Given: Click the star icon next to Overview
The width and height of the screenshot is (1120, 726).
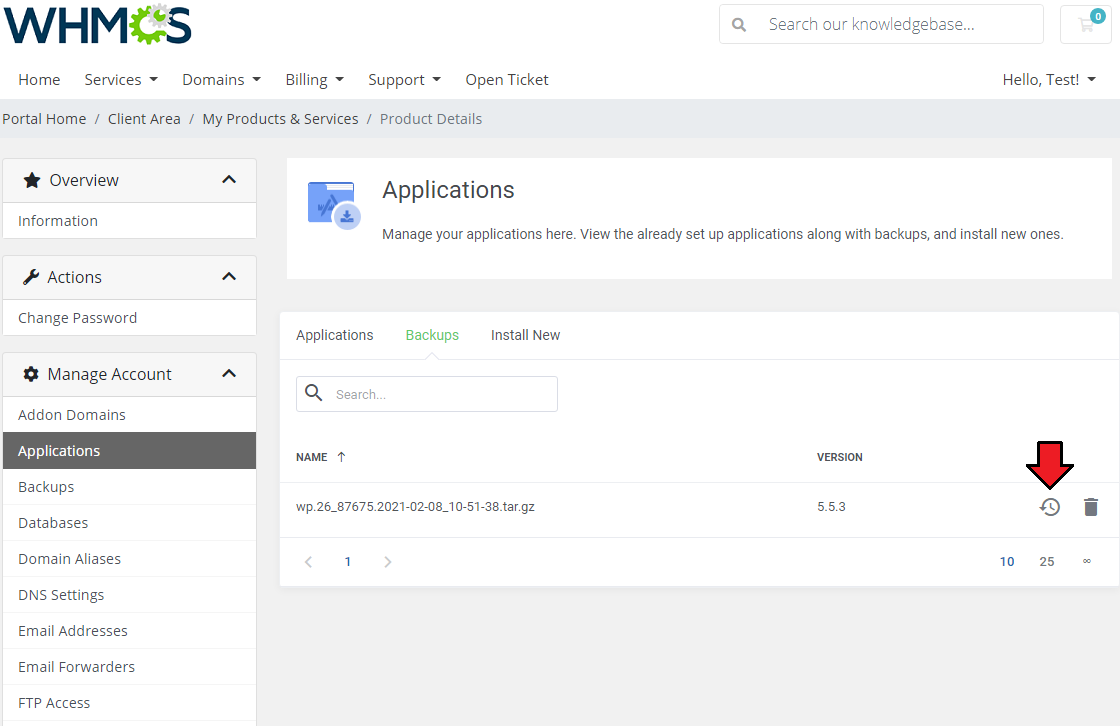Looking at the screenshot, I should coord(31,180).
